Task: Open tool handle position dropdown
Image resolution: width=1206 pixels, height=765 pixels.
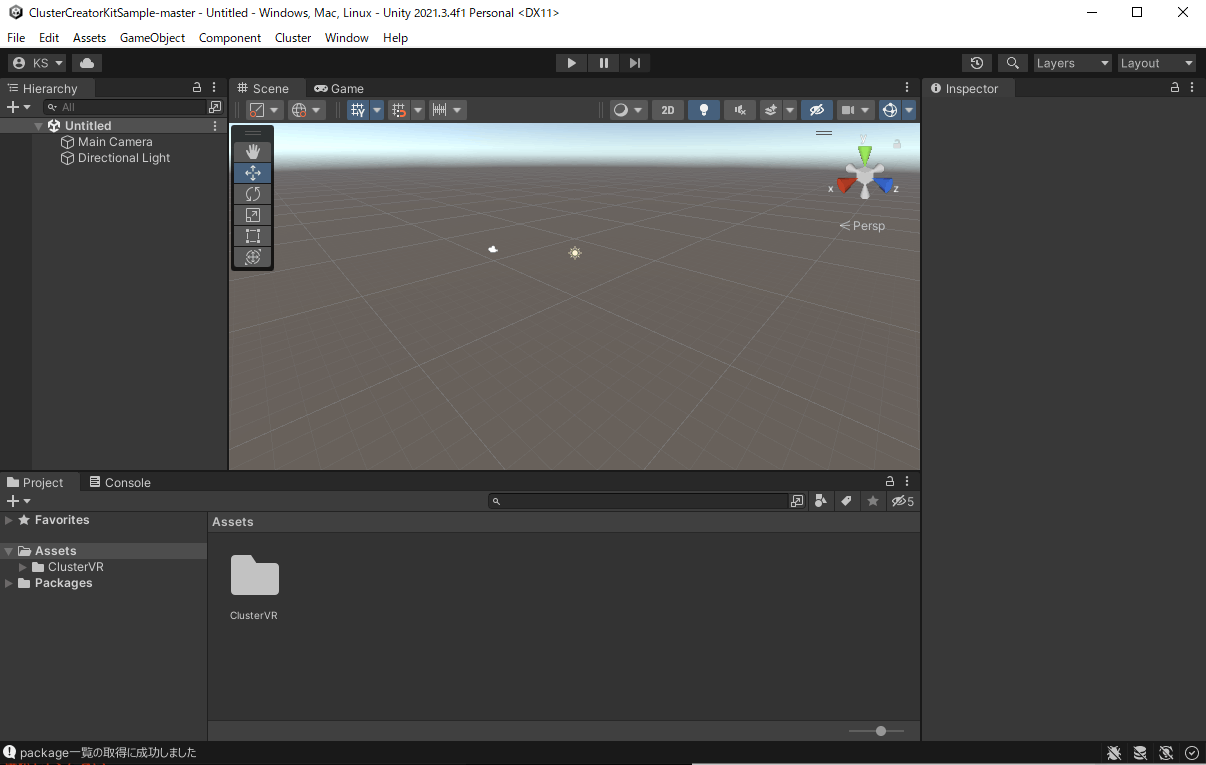Action: click(x=265, y=110)
